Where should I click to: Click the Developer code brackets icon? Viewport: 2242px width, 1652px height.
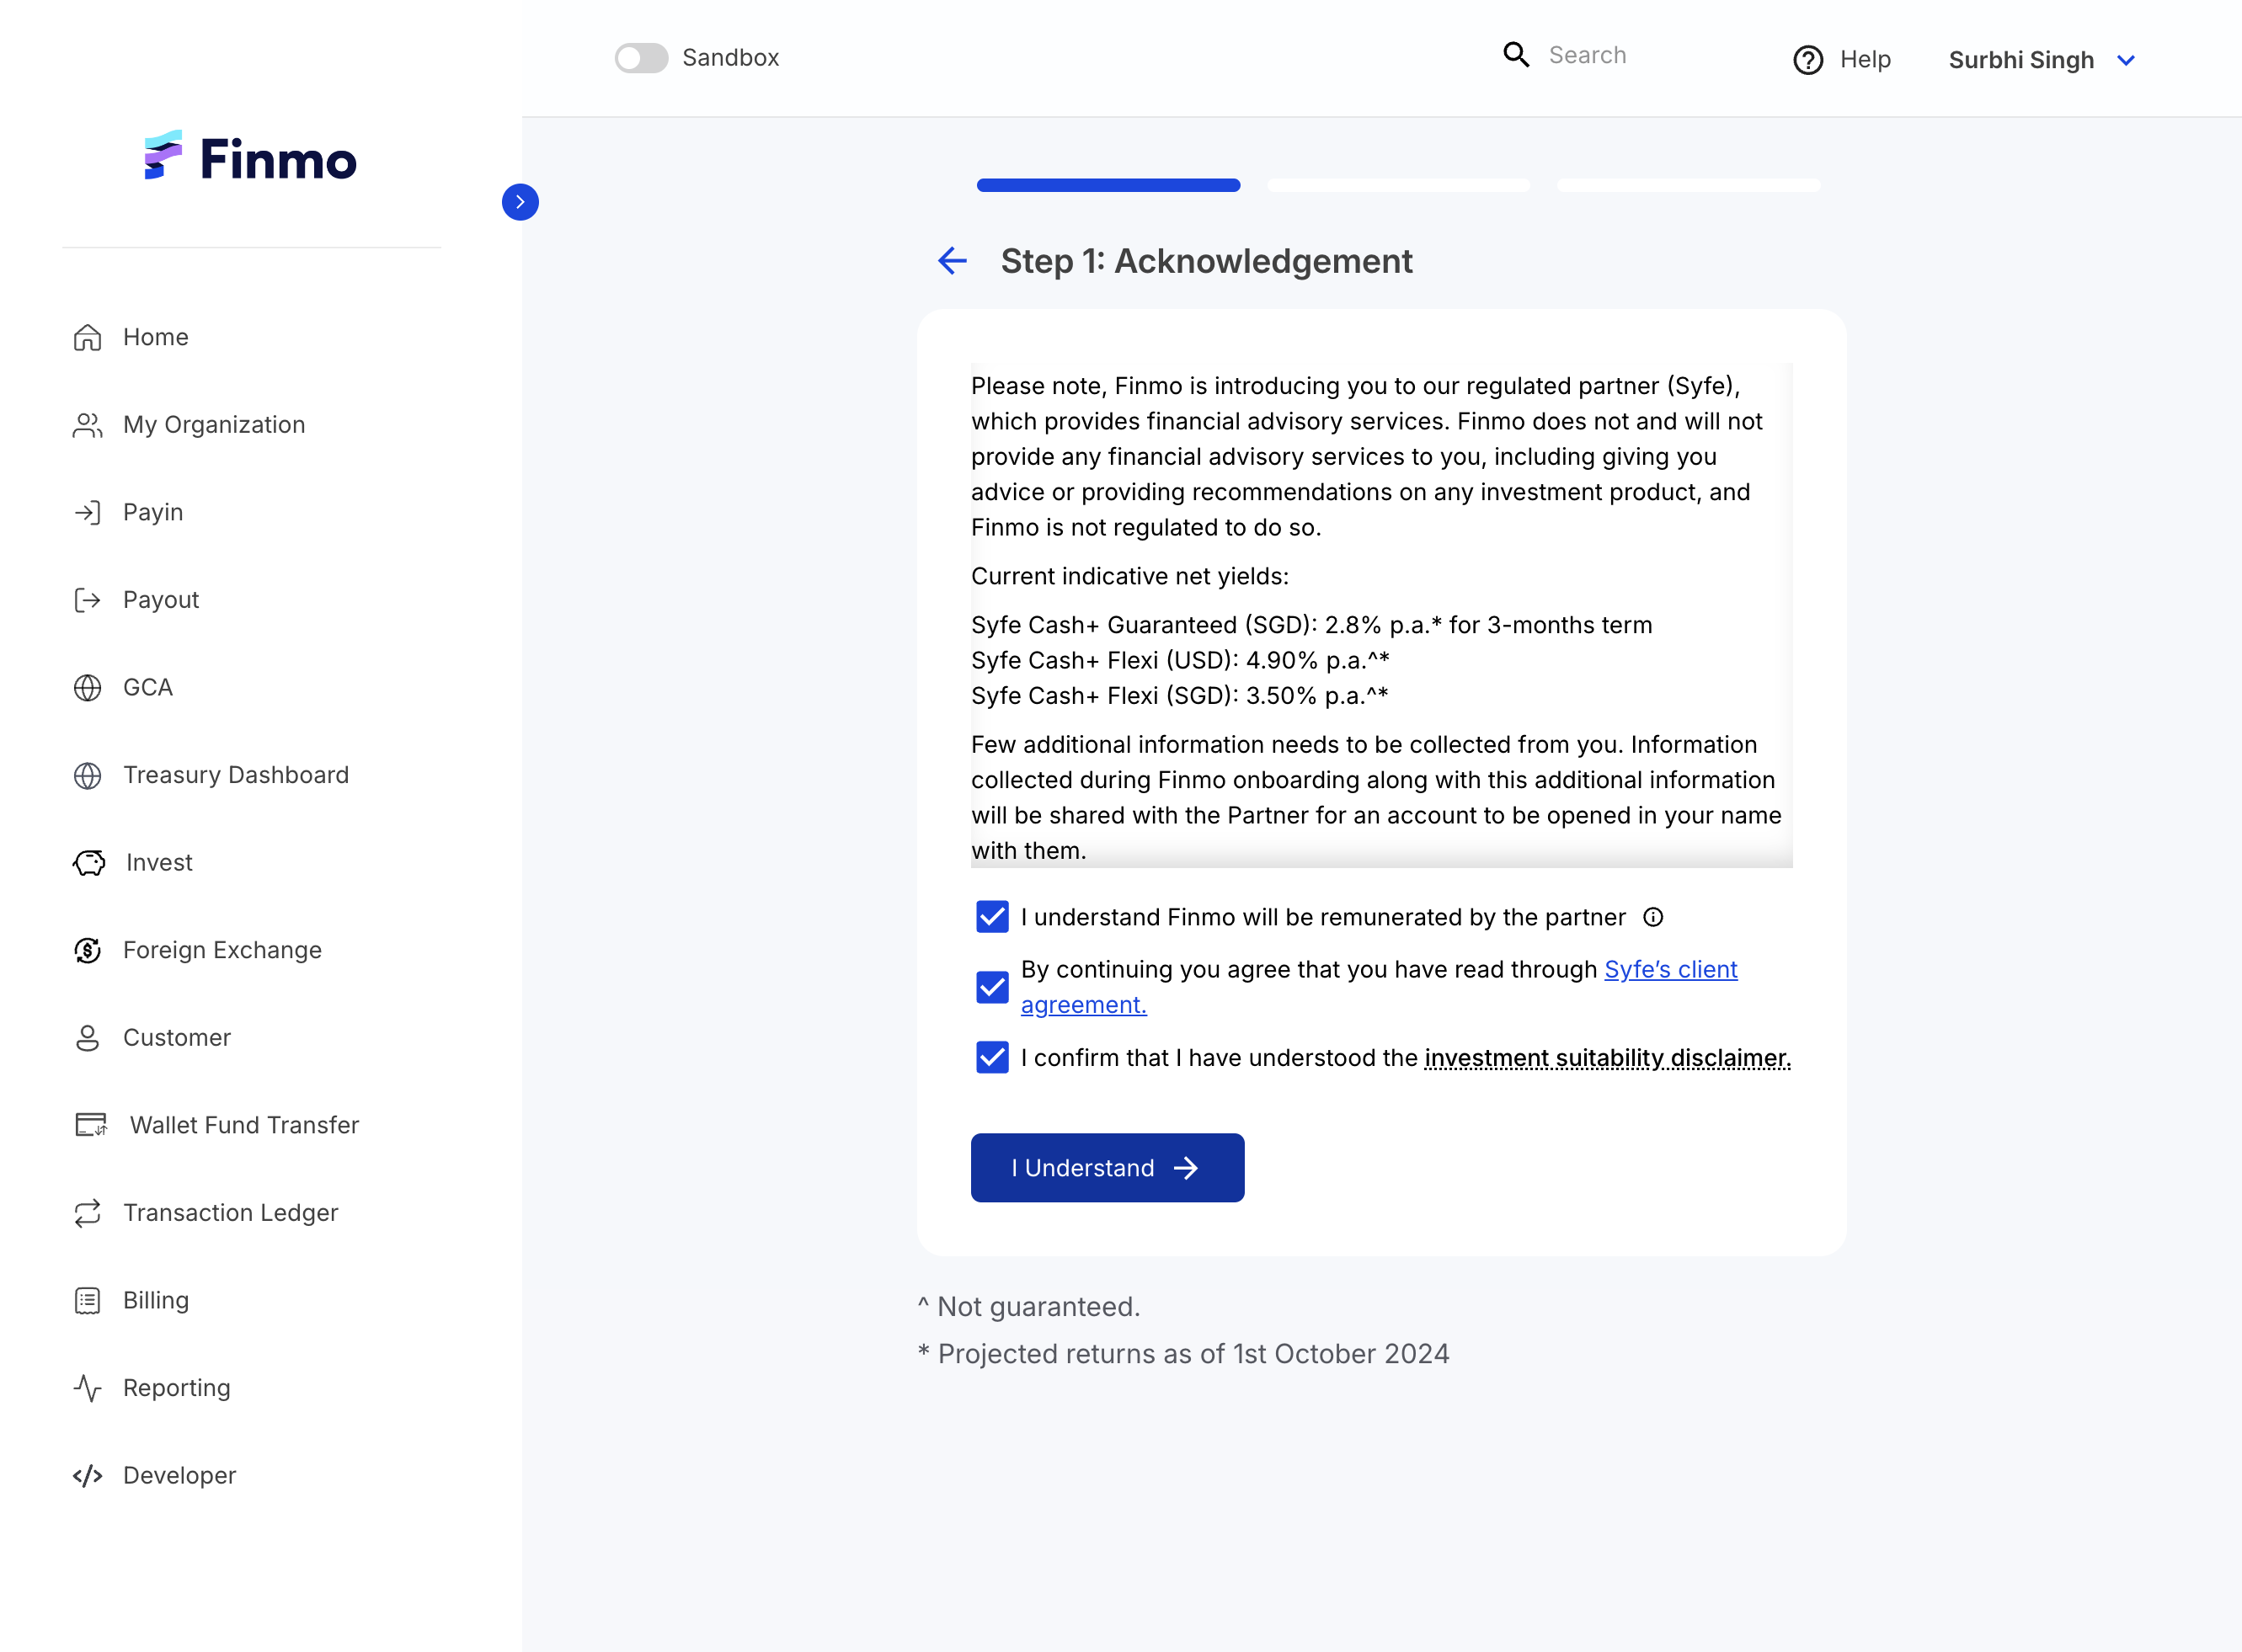point(88,1475)
